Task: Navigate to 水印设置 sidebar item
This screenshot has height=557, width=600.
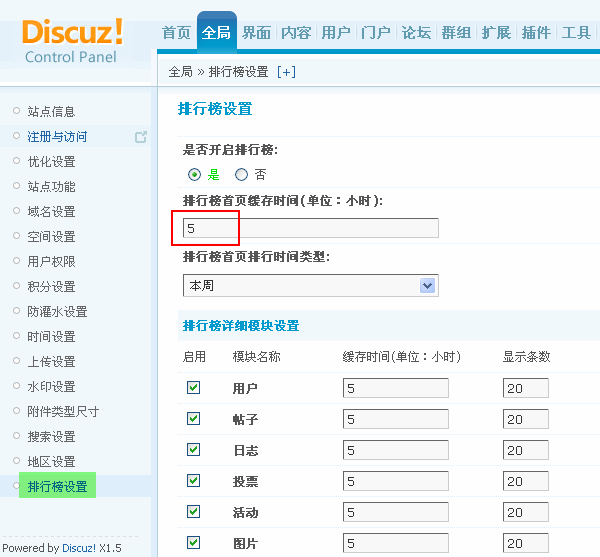Action: [51, 387]
